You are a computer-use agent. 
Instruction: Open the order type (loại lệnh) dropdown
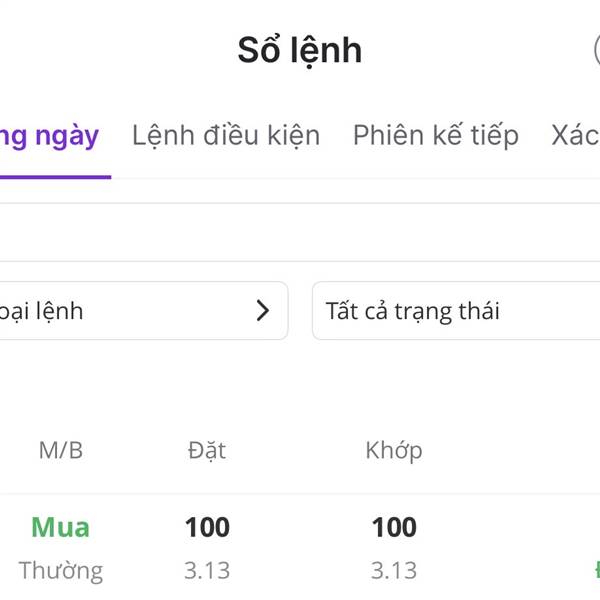pos(140,311)
